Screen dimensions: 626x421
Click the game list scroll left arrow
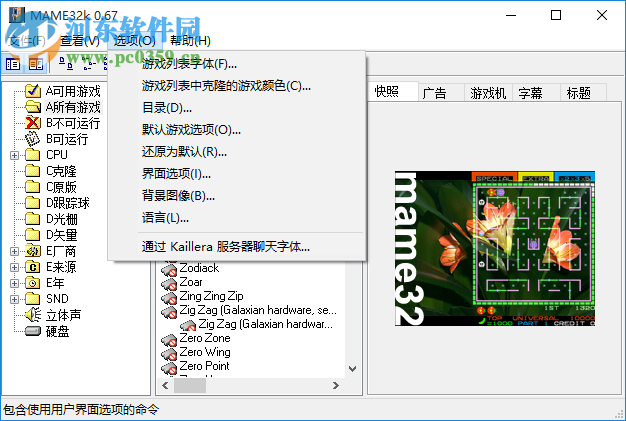[165, 385]
